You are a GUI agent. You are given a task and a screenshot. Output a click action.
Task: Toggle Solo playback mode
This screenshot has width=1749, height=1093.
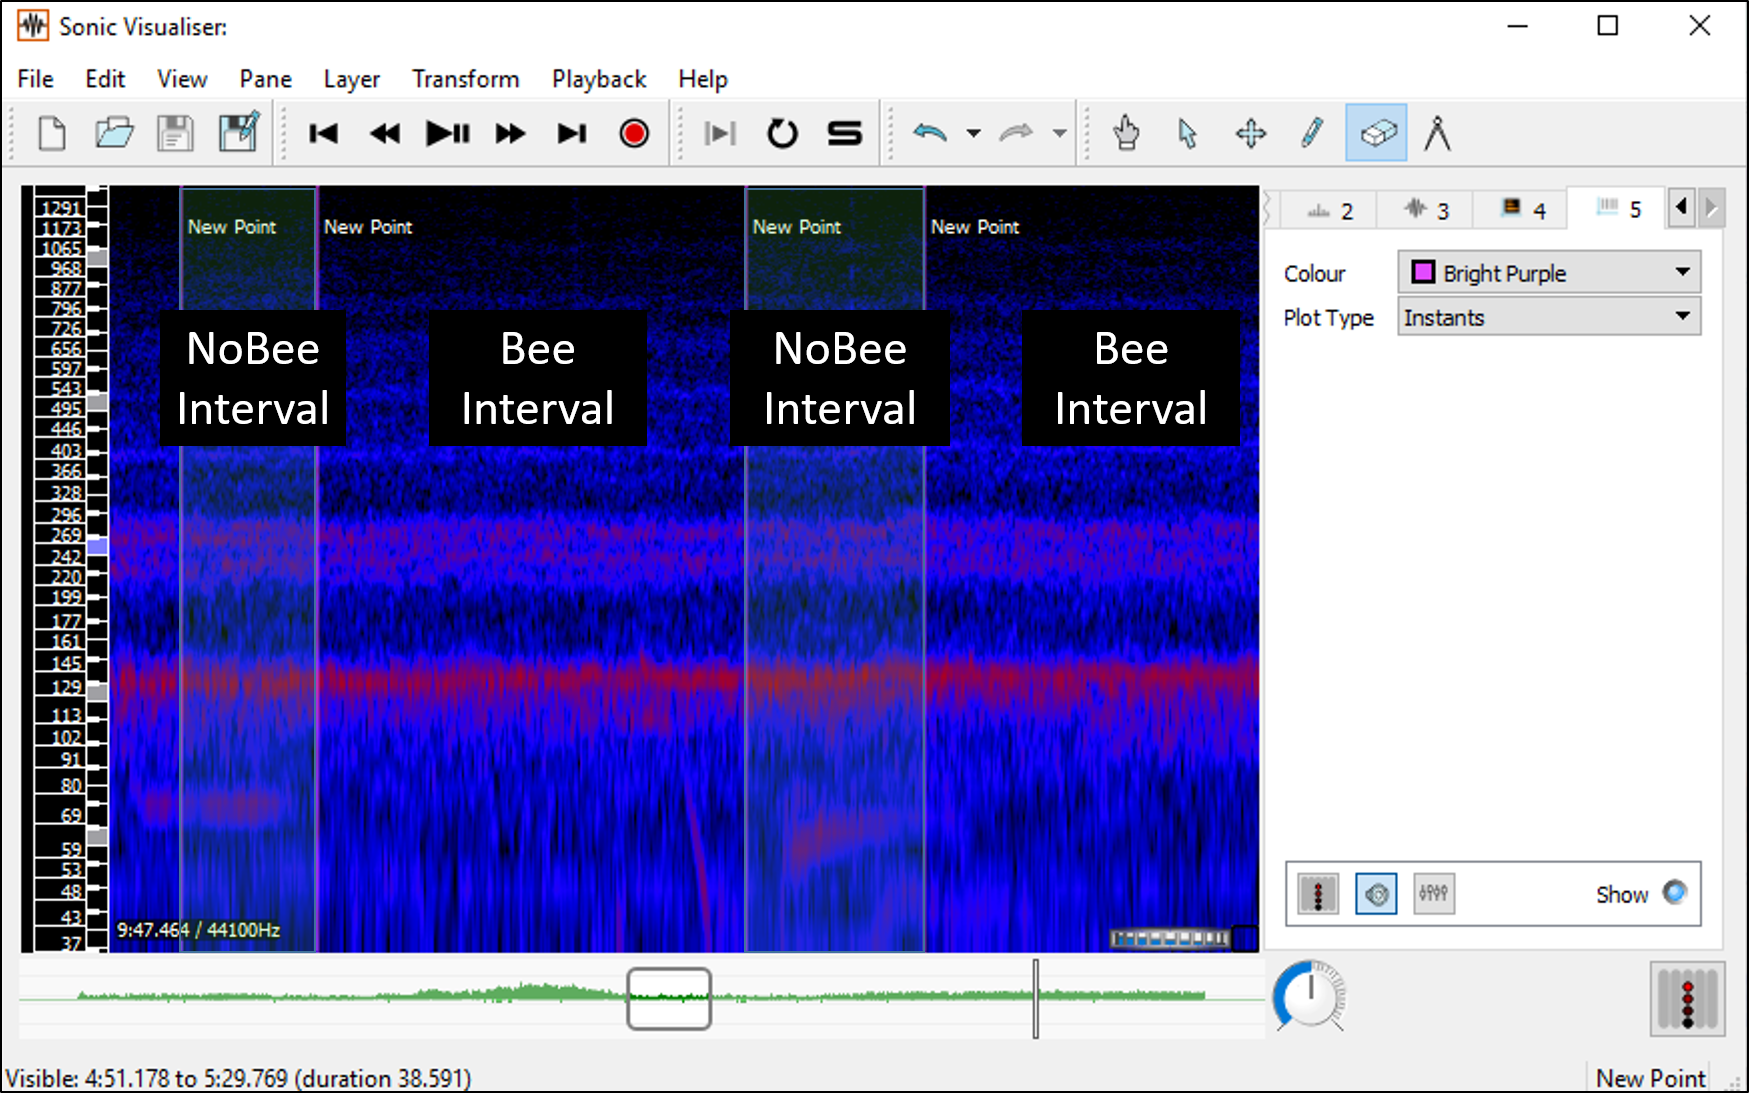(x=844, y=133)
